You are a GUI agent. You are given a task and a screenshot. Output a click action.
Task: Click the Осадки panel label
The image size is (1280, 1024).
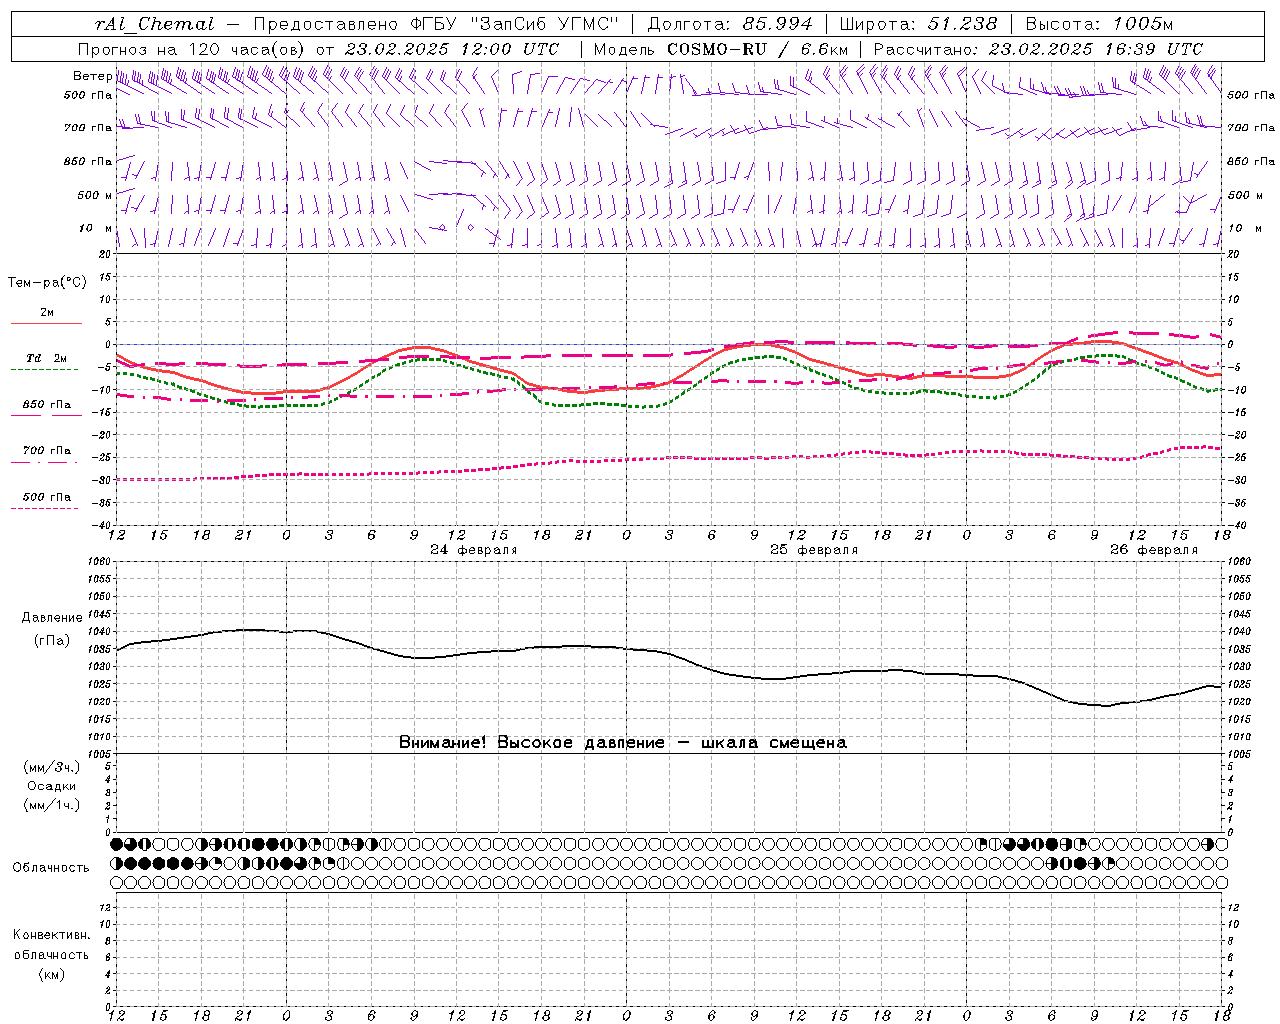pos(52,787)
